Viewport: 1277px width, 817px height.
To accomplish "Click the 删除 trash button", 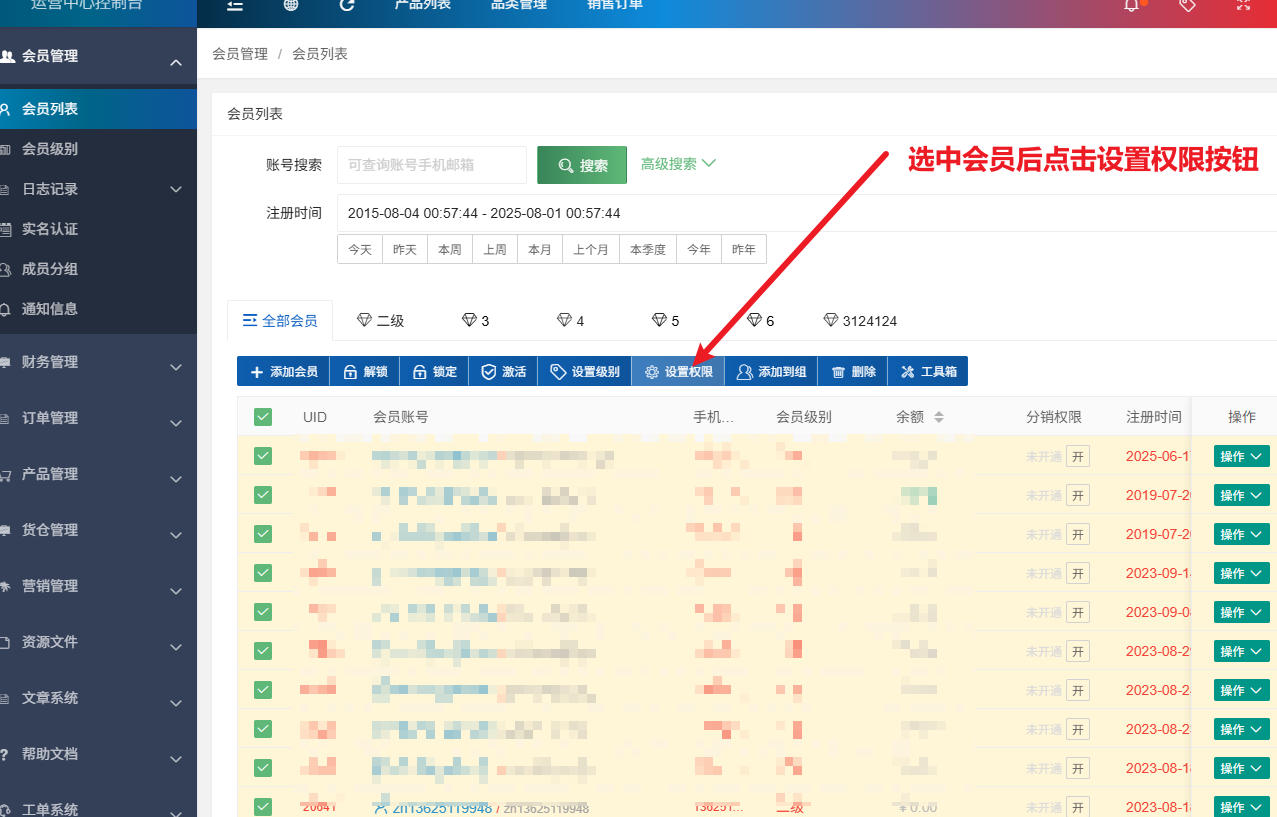I will tap(853, 372).
